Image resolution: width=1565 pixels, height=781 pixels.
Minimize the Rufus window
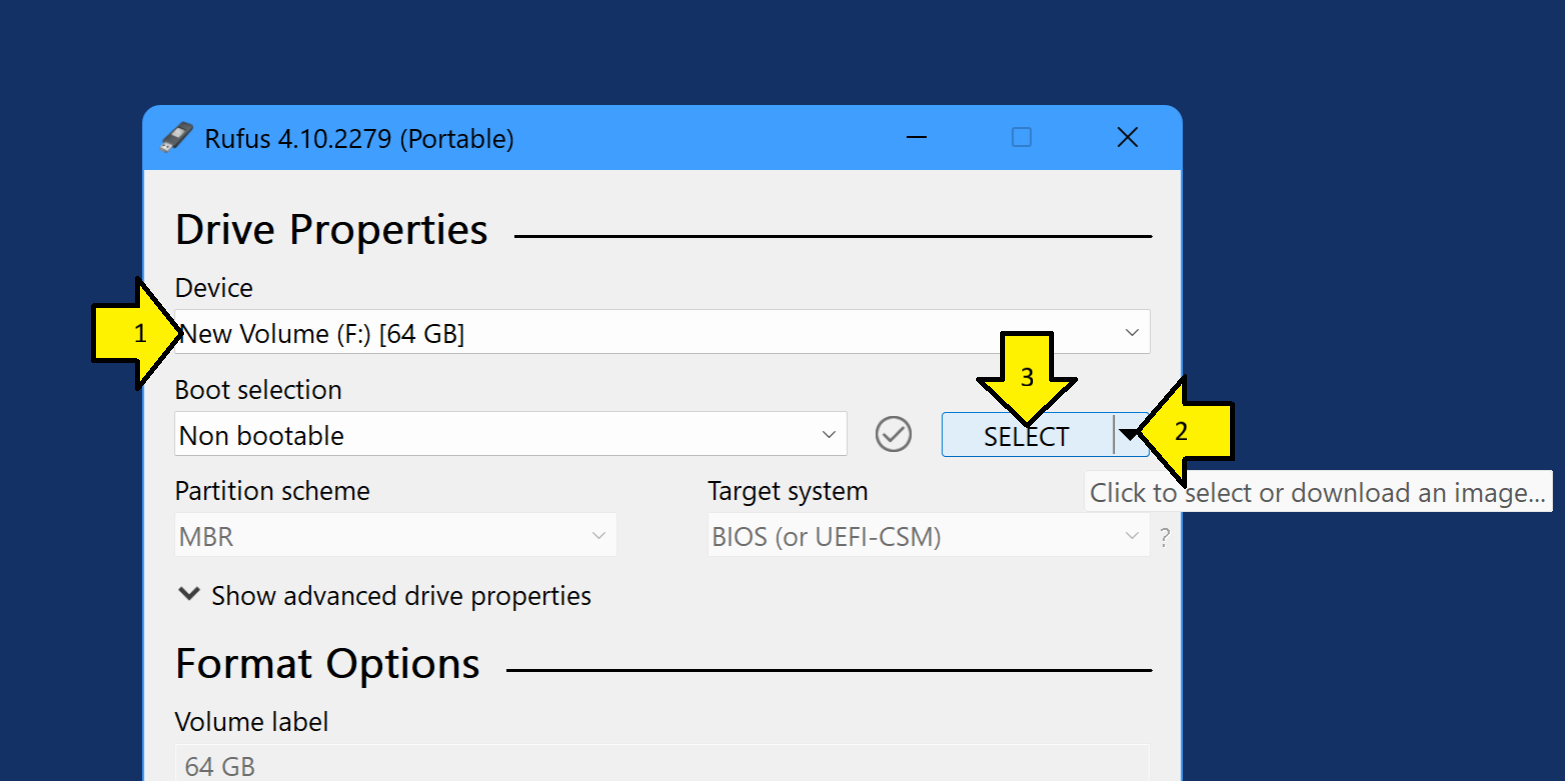(x=915, y=138)
